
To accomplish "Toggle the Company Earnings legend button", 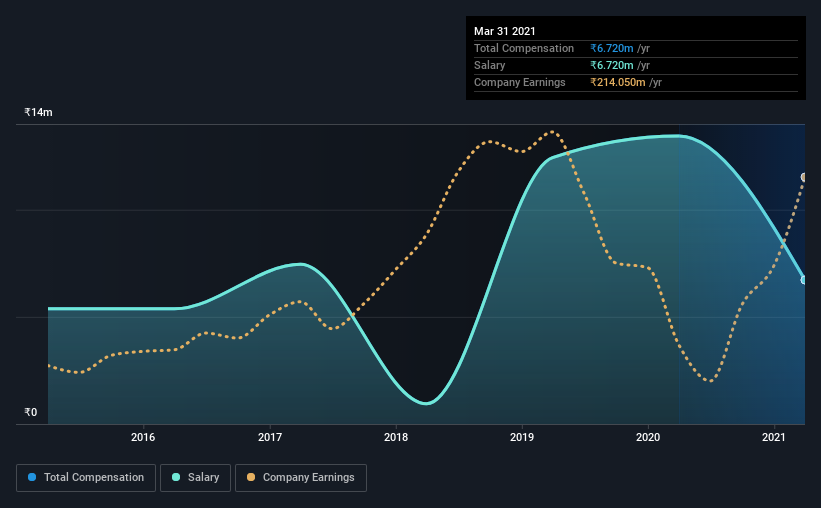I will coord(301,478).
